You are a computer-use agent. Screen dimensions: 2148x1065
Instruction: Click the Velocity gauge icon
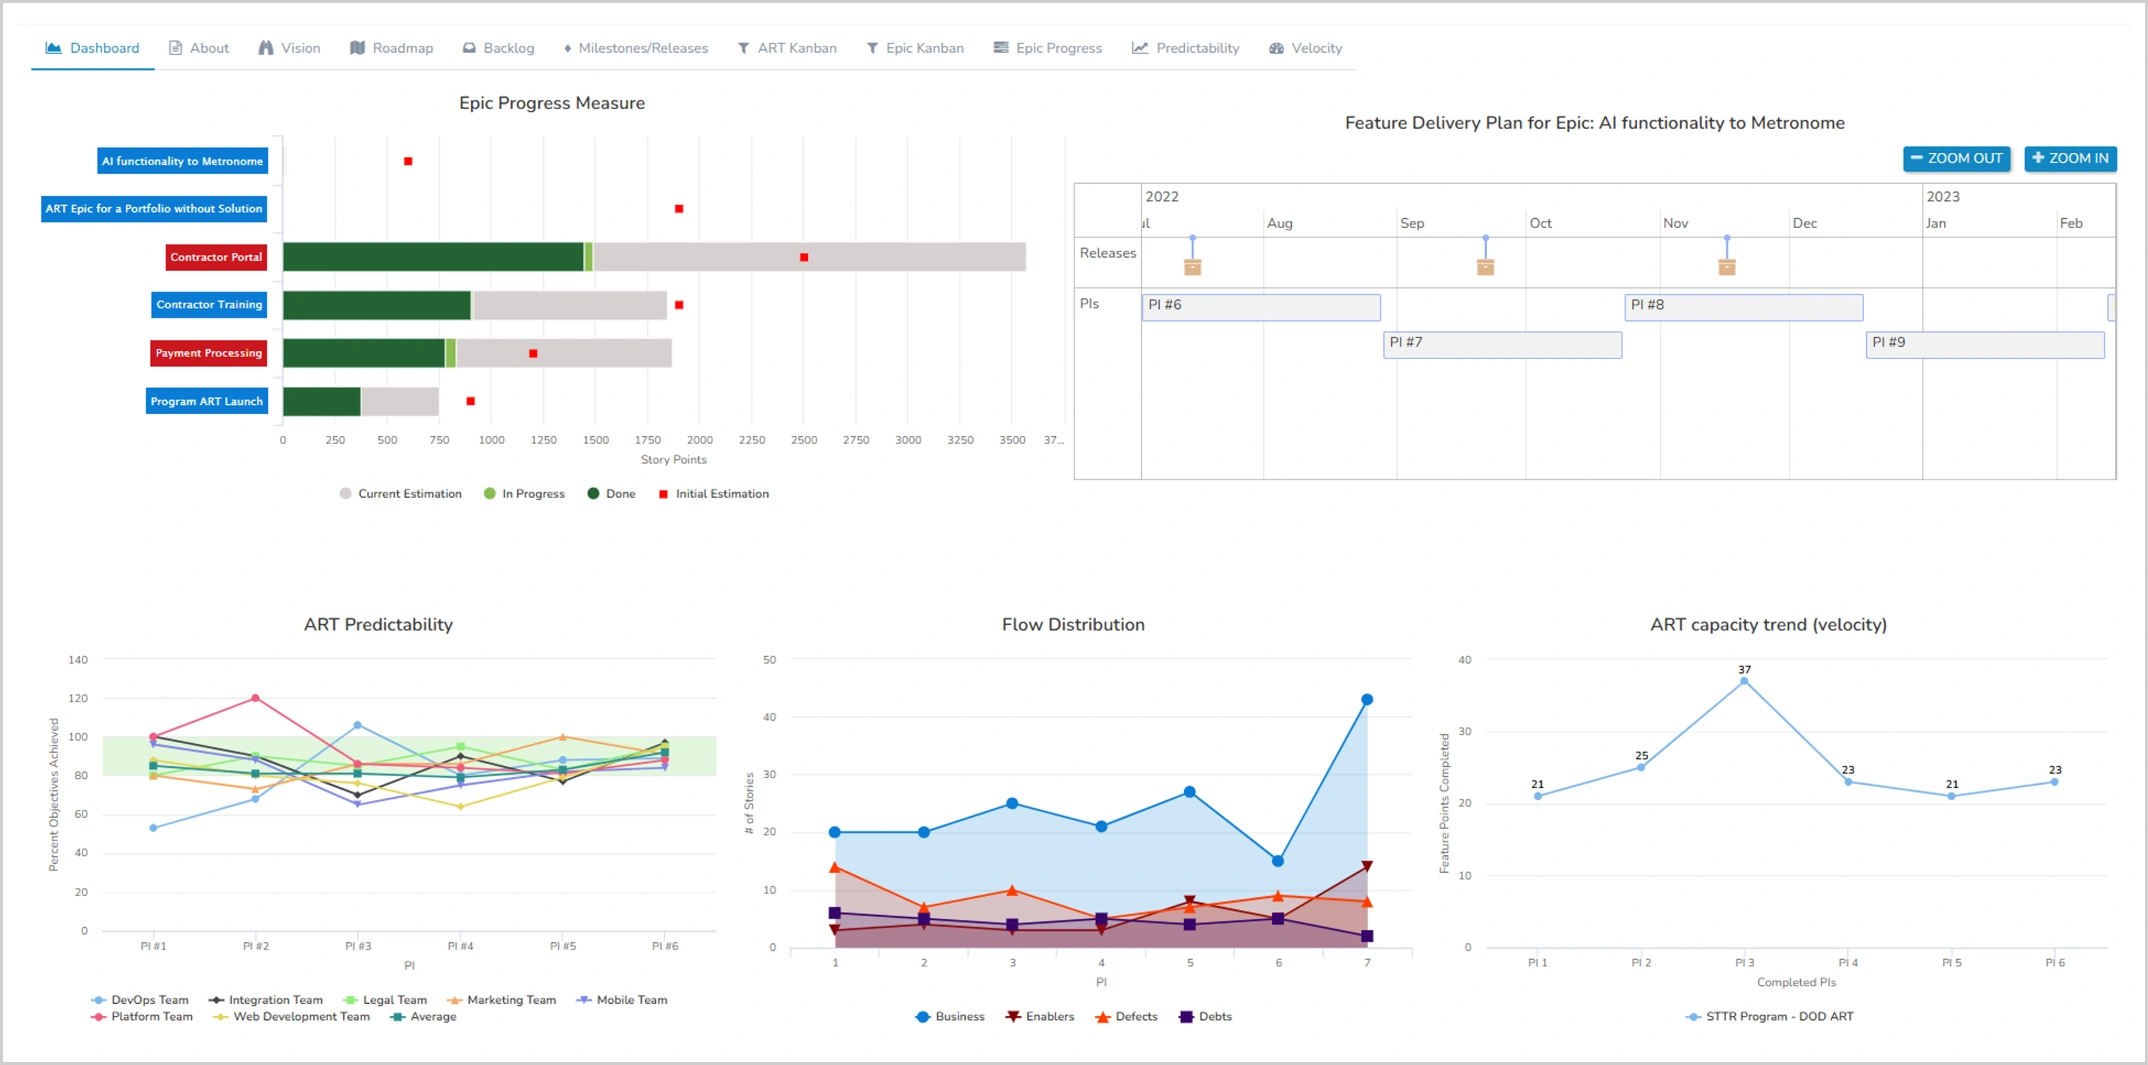coord(1276,48)
